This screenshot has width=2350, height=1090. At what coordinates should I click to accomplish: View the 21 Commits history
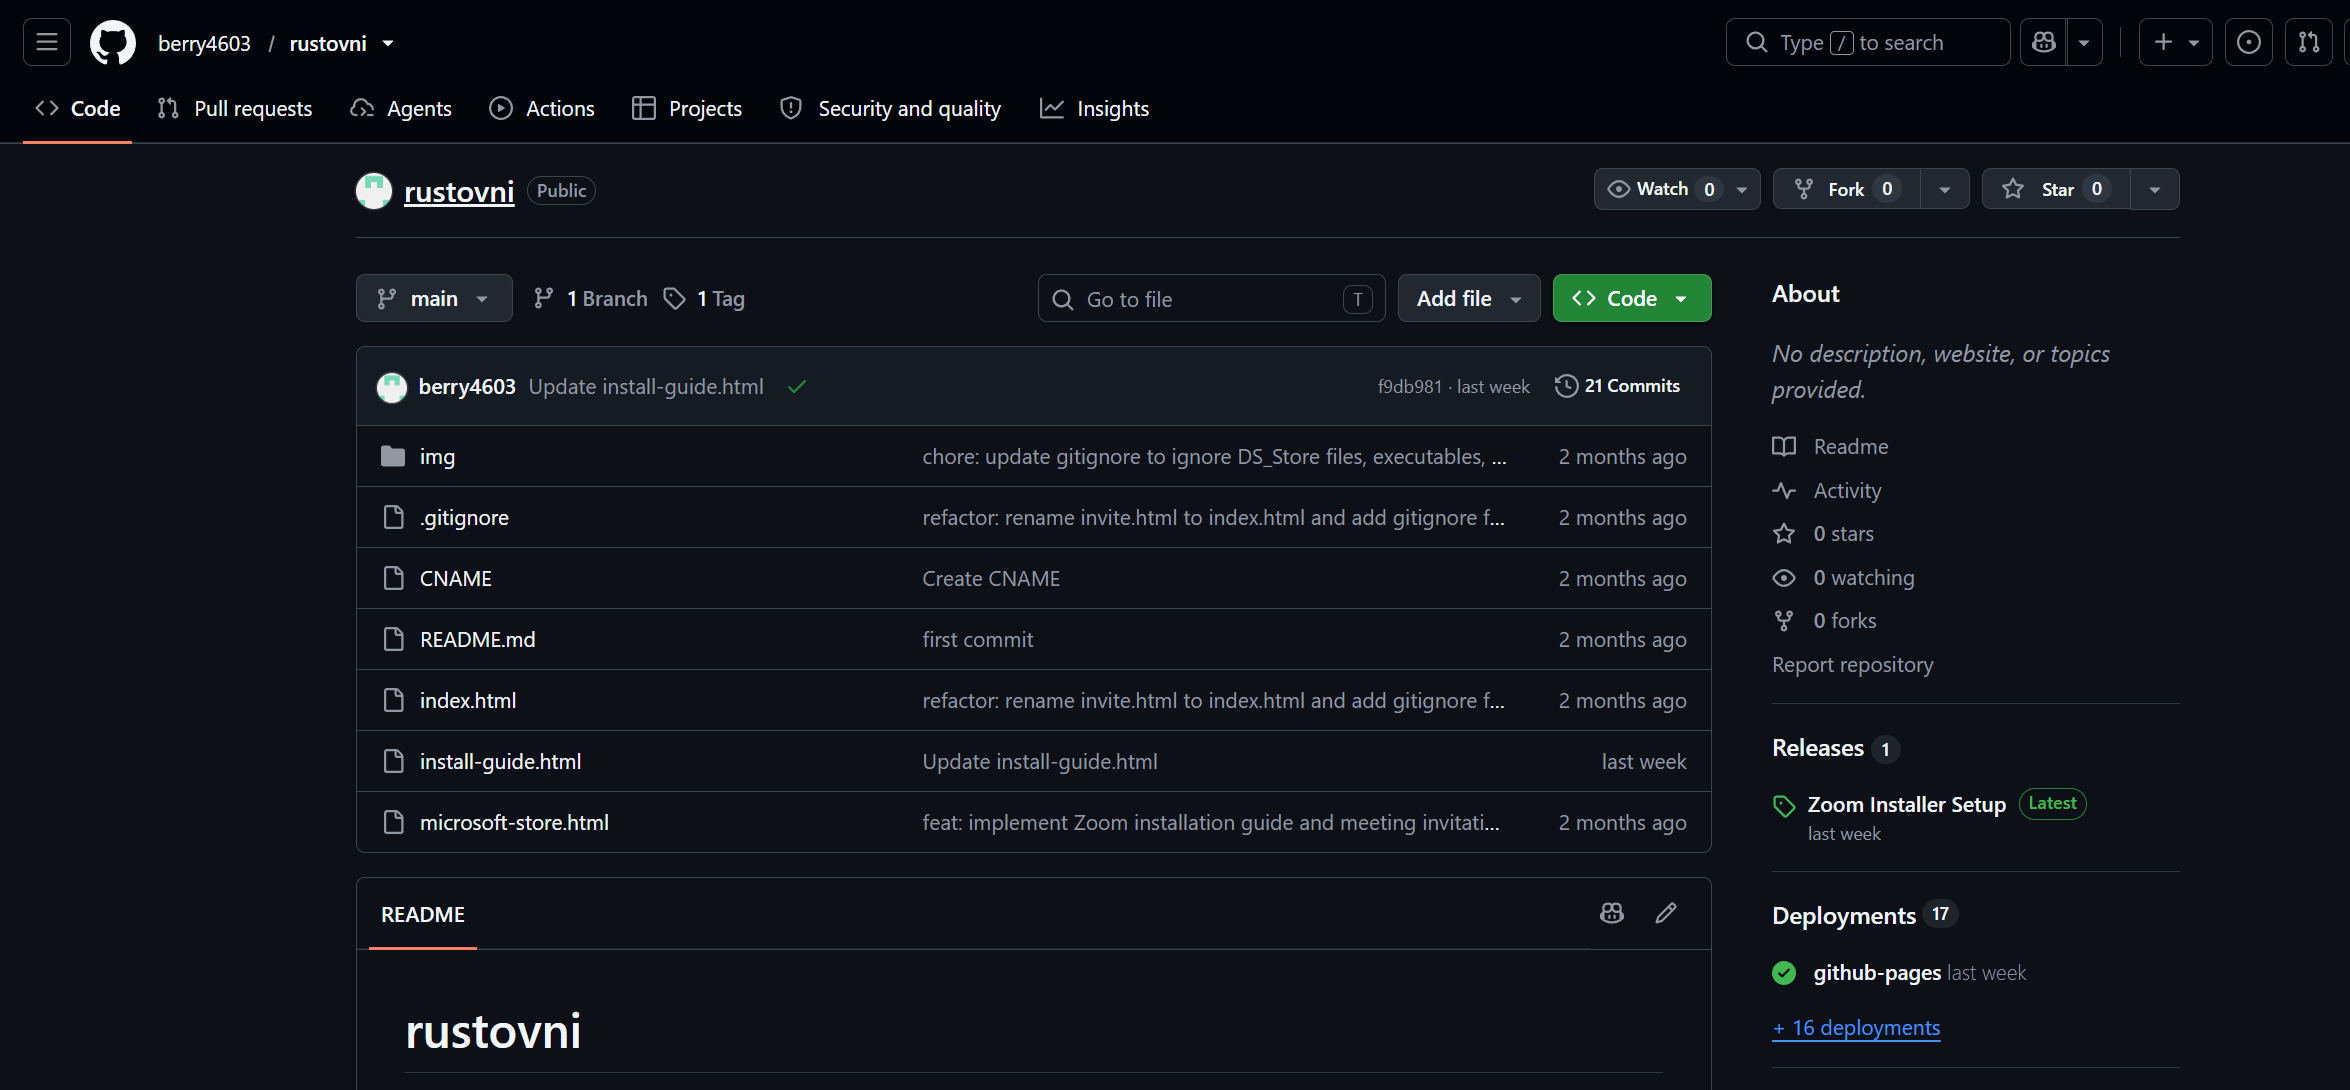tap(1618, 386)
